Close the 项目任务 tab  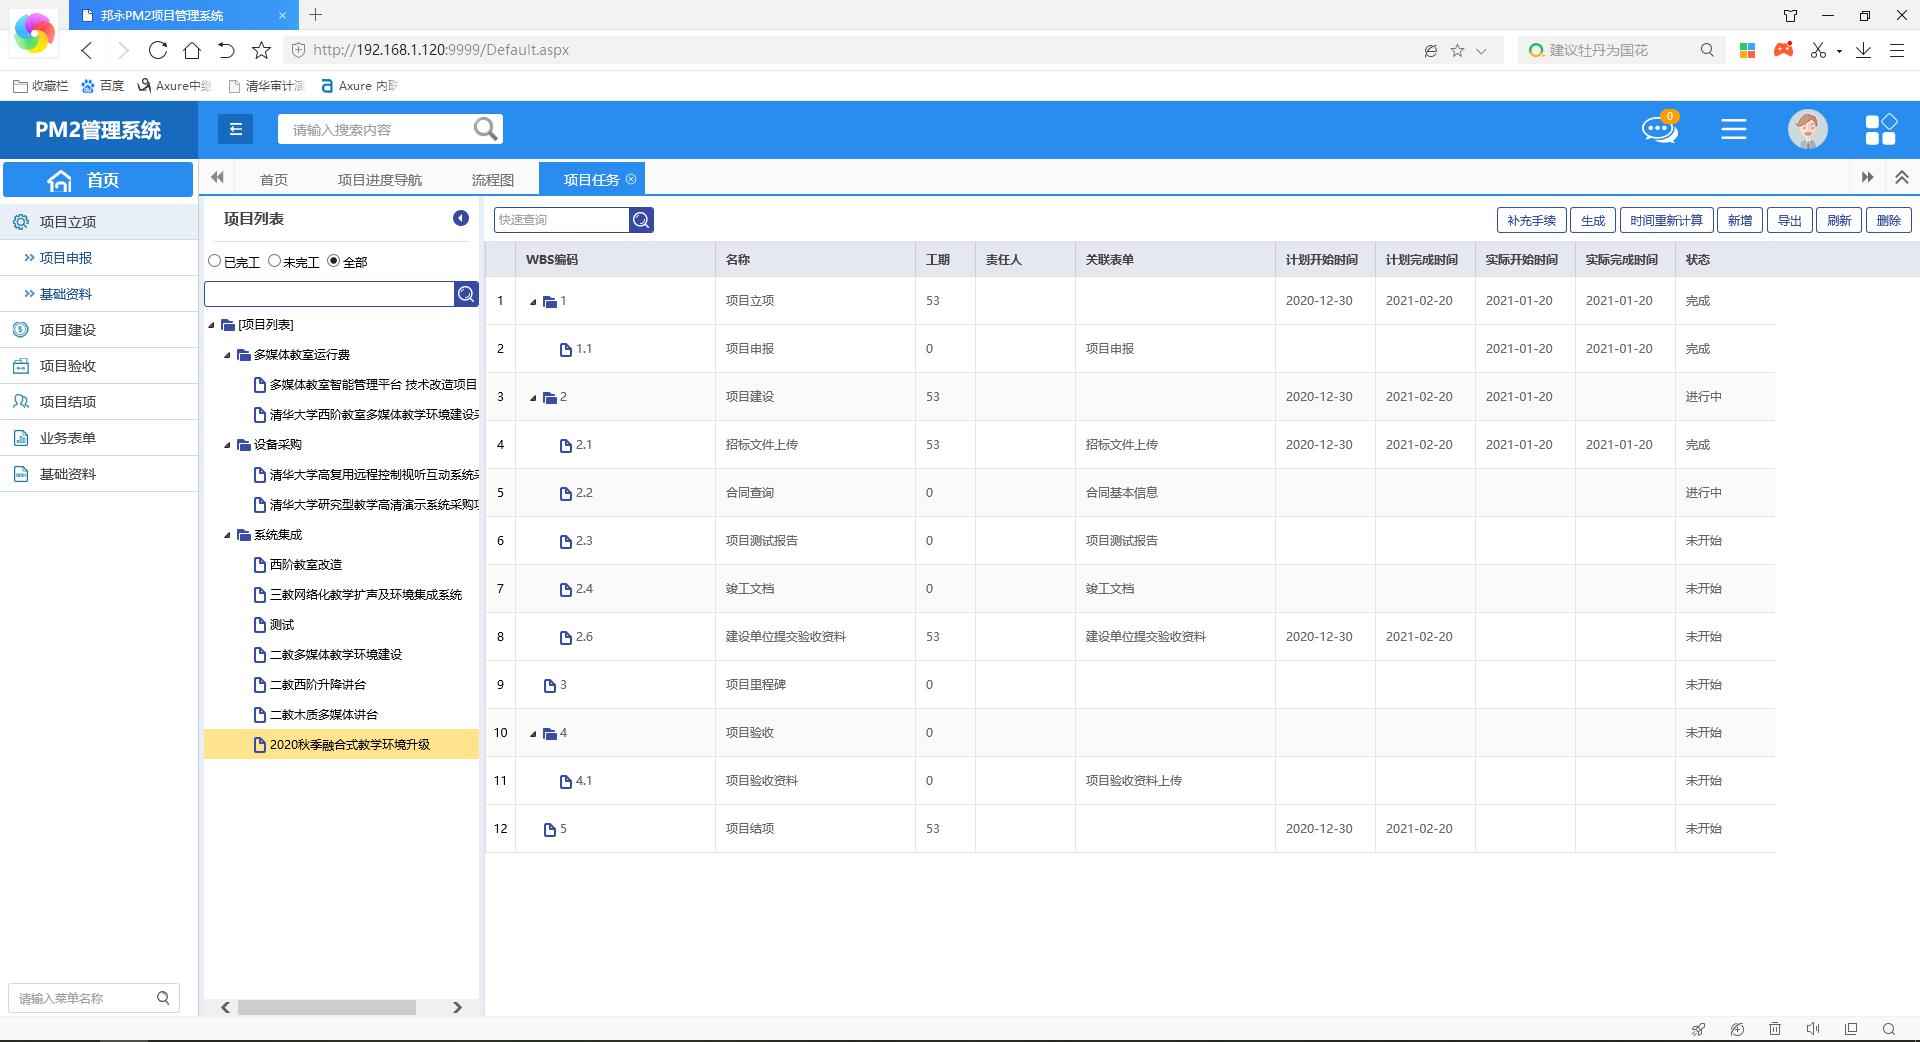point(631,179)
